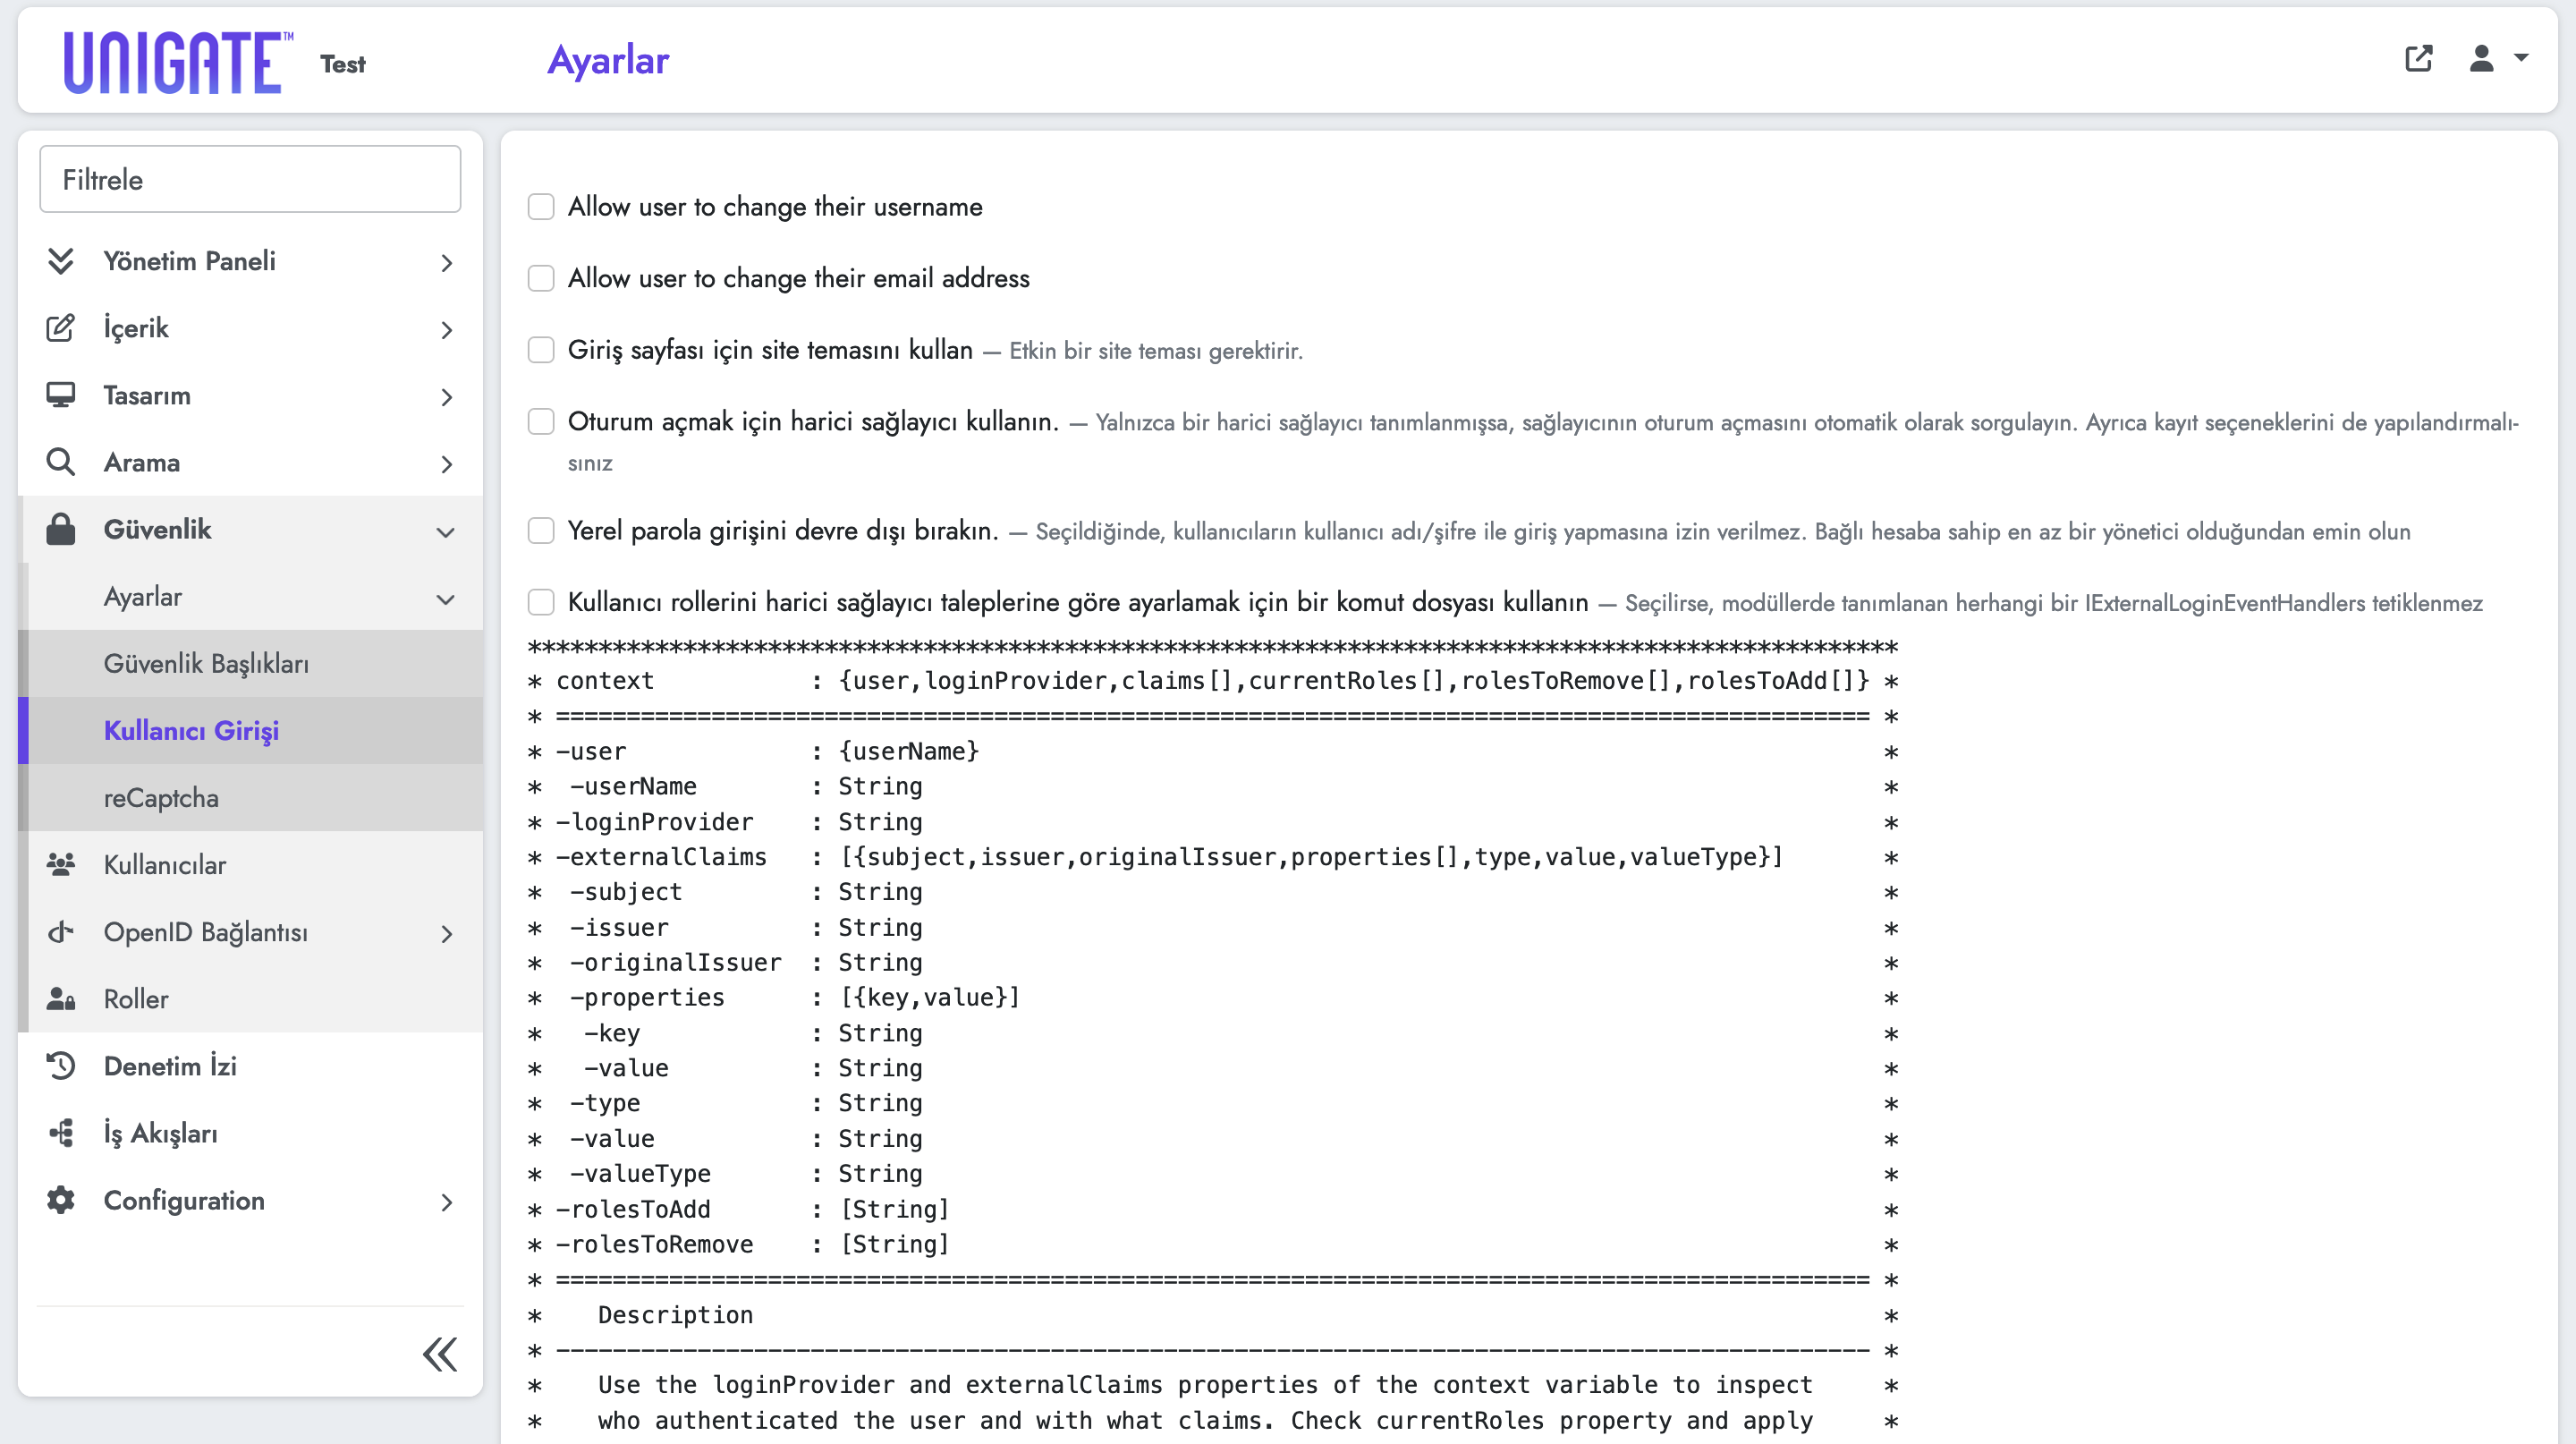
Task: Expand OpenID Bağlantısı chevron
Action: [446, 934]
